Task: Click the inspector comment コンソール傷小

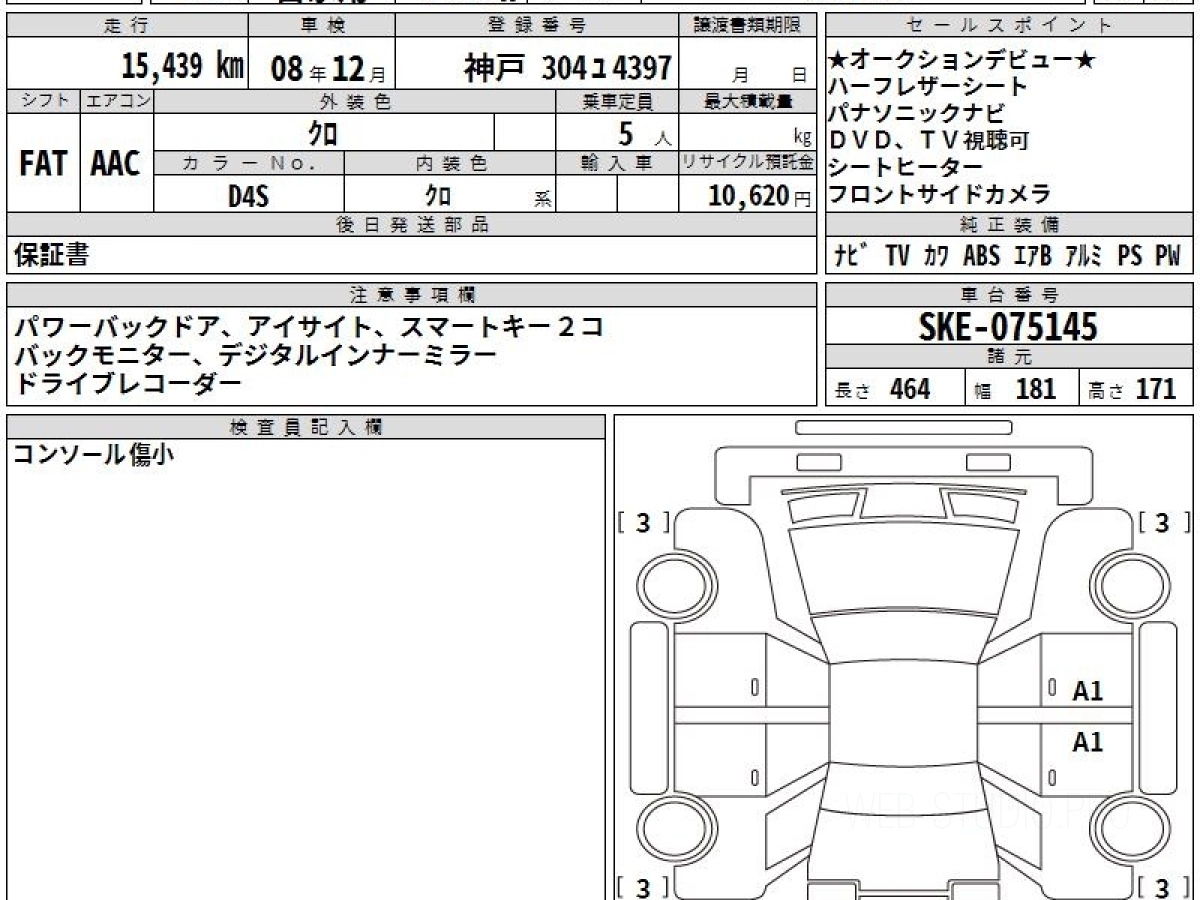Action: click(x=93, y=455)
